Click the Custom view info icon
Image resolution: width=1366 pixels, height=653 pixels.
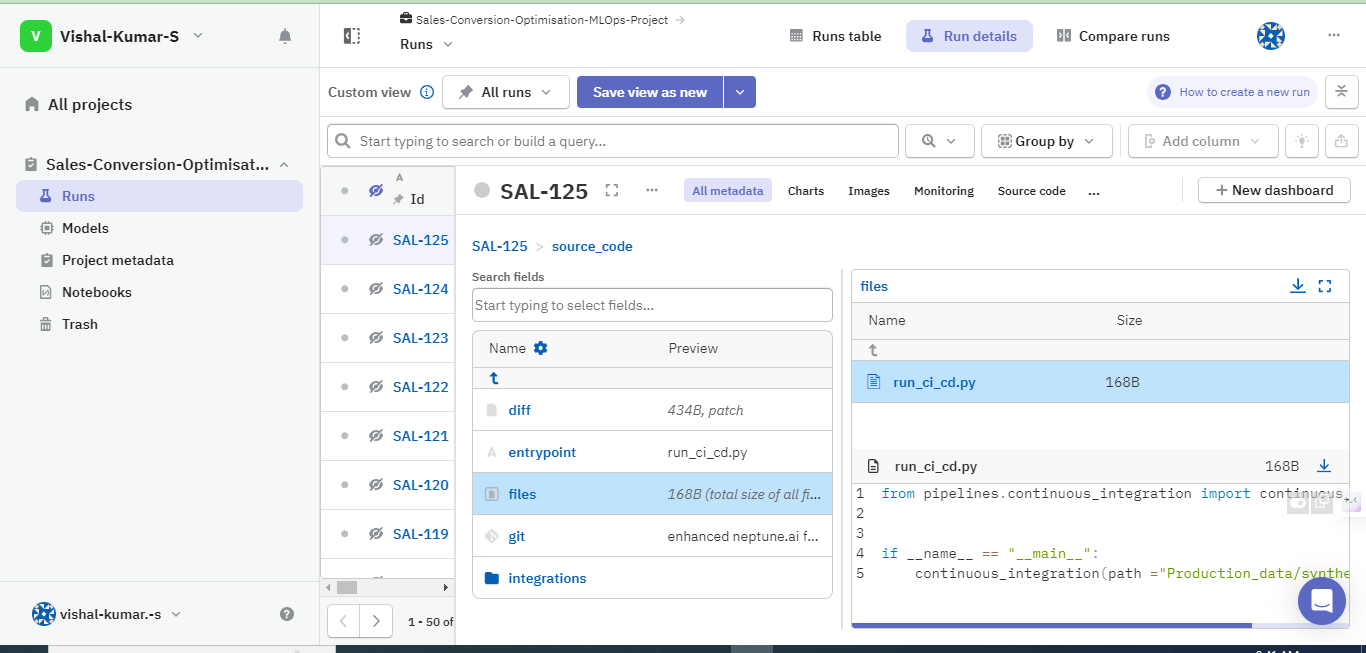pyautogui.click(x=427, y=92)
